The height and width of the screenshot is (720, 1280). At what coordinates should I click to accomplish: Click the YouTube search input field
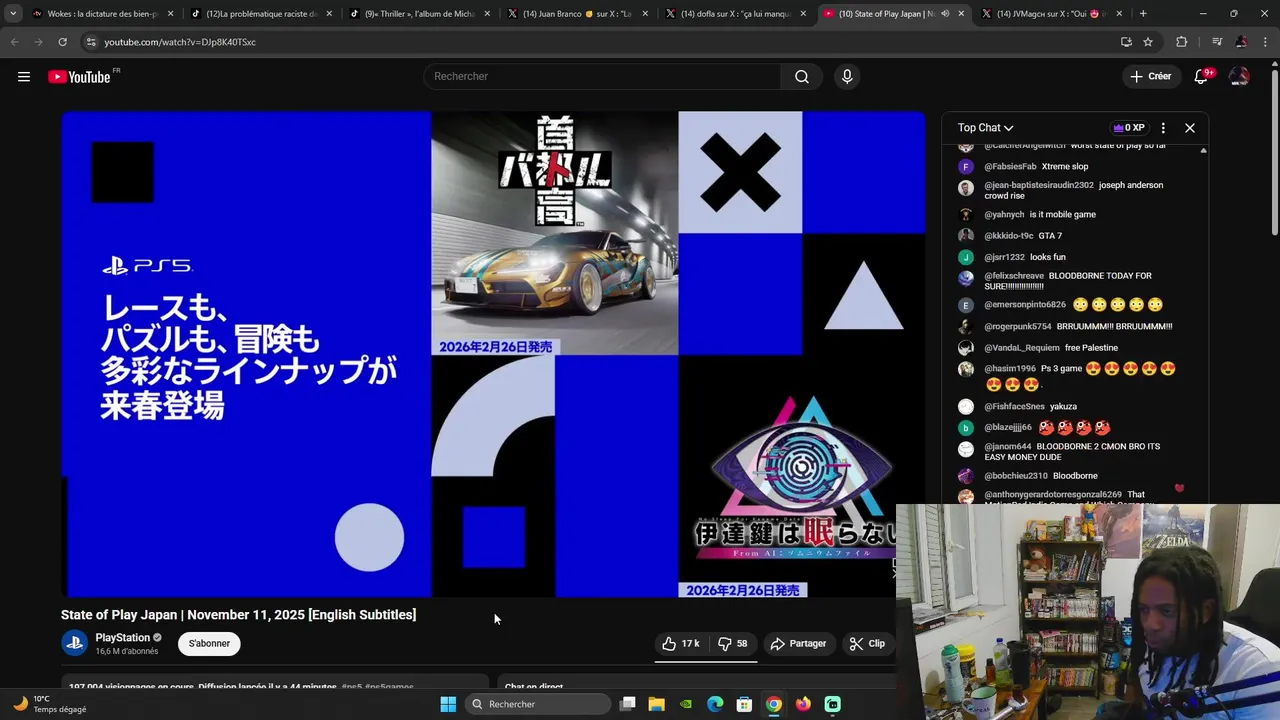pyautogui.click(x=603, y=77)
